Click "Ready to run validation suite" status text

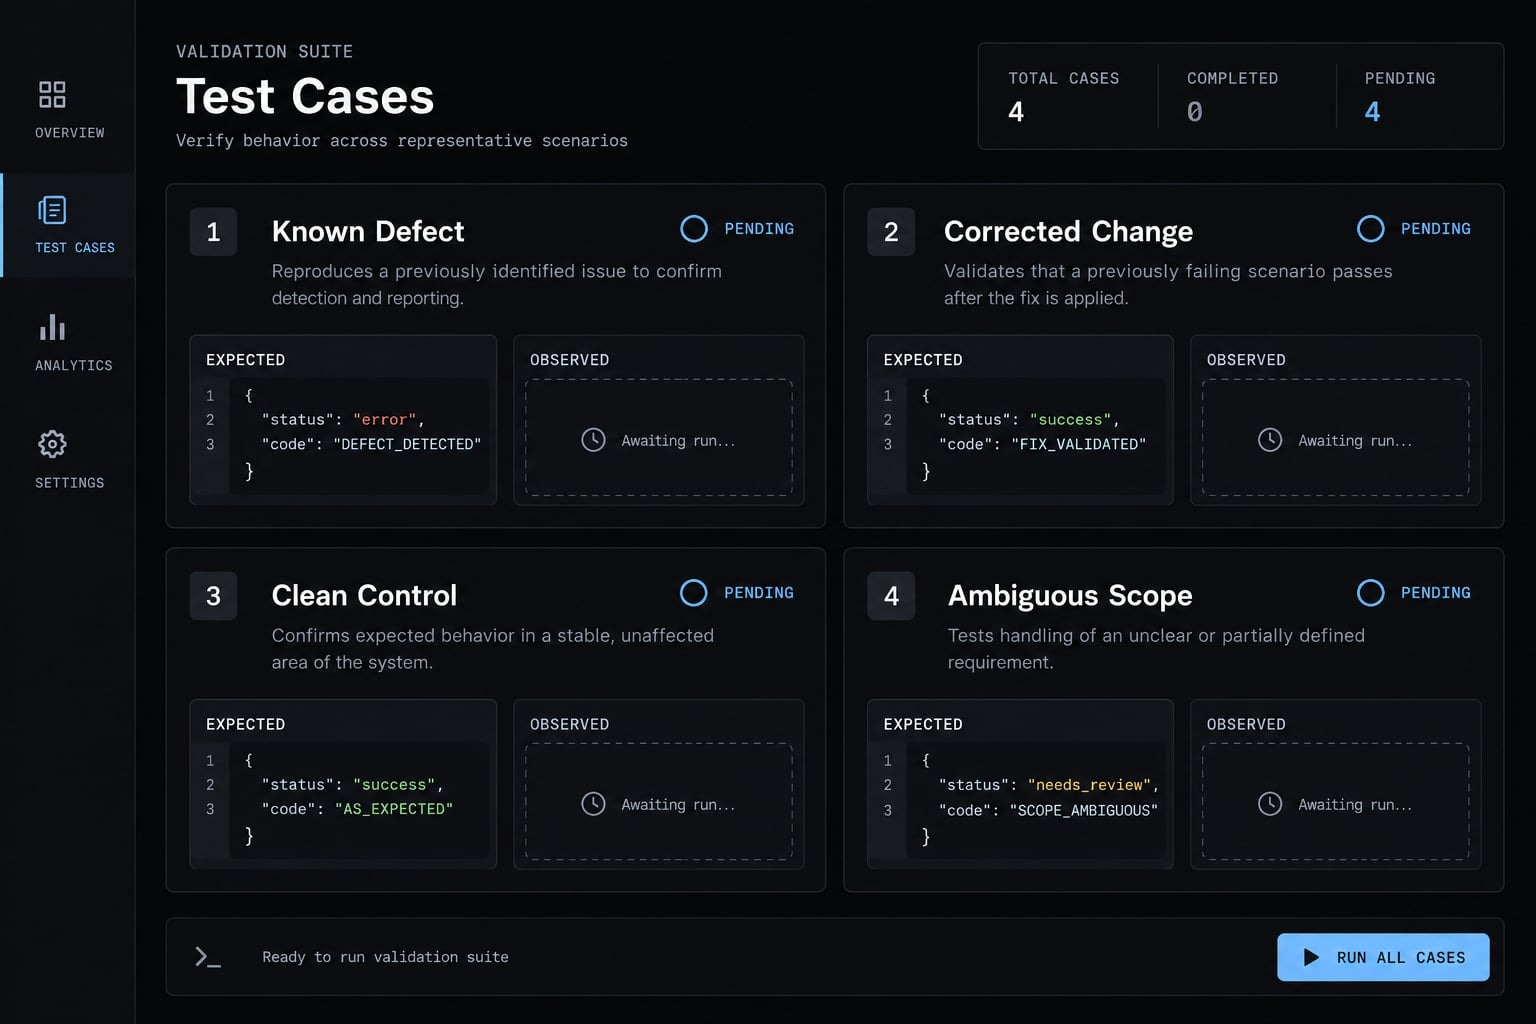tap(385, 957)
